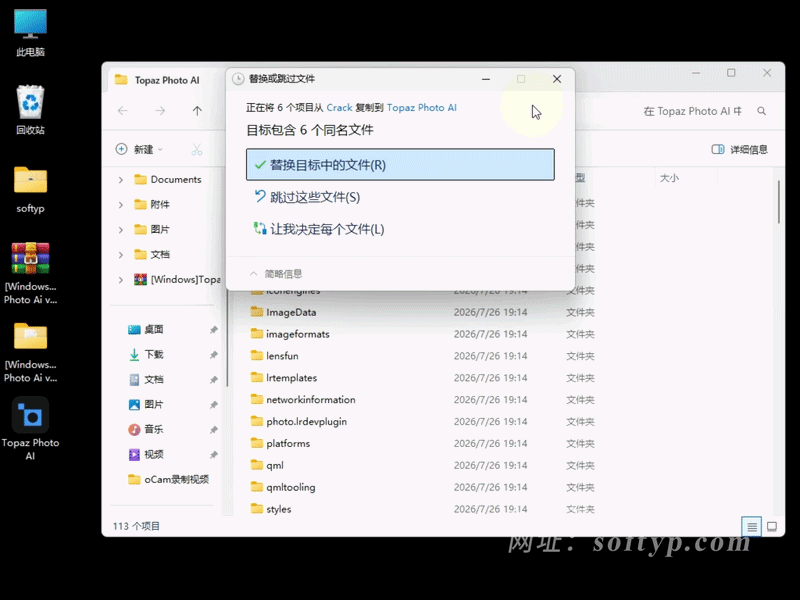Switch to large thumbnails view in the status bar
Image resolution: width=800 pixels, height=600 pixels.
coord(772,527)
